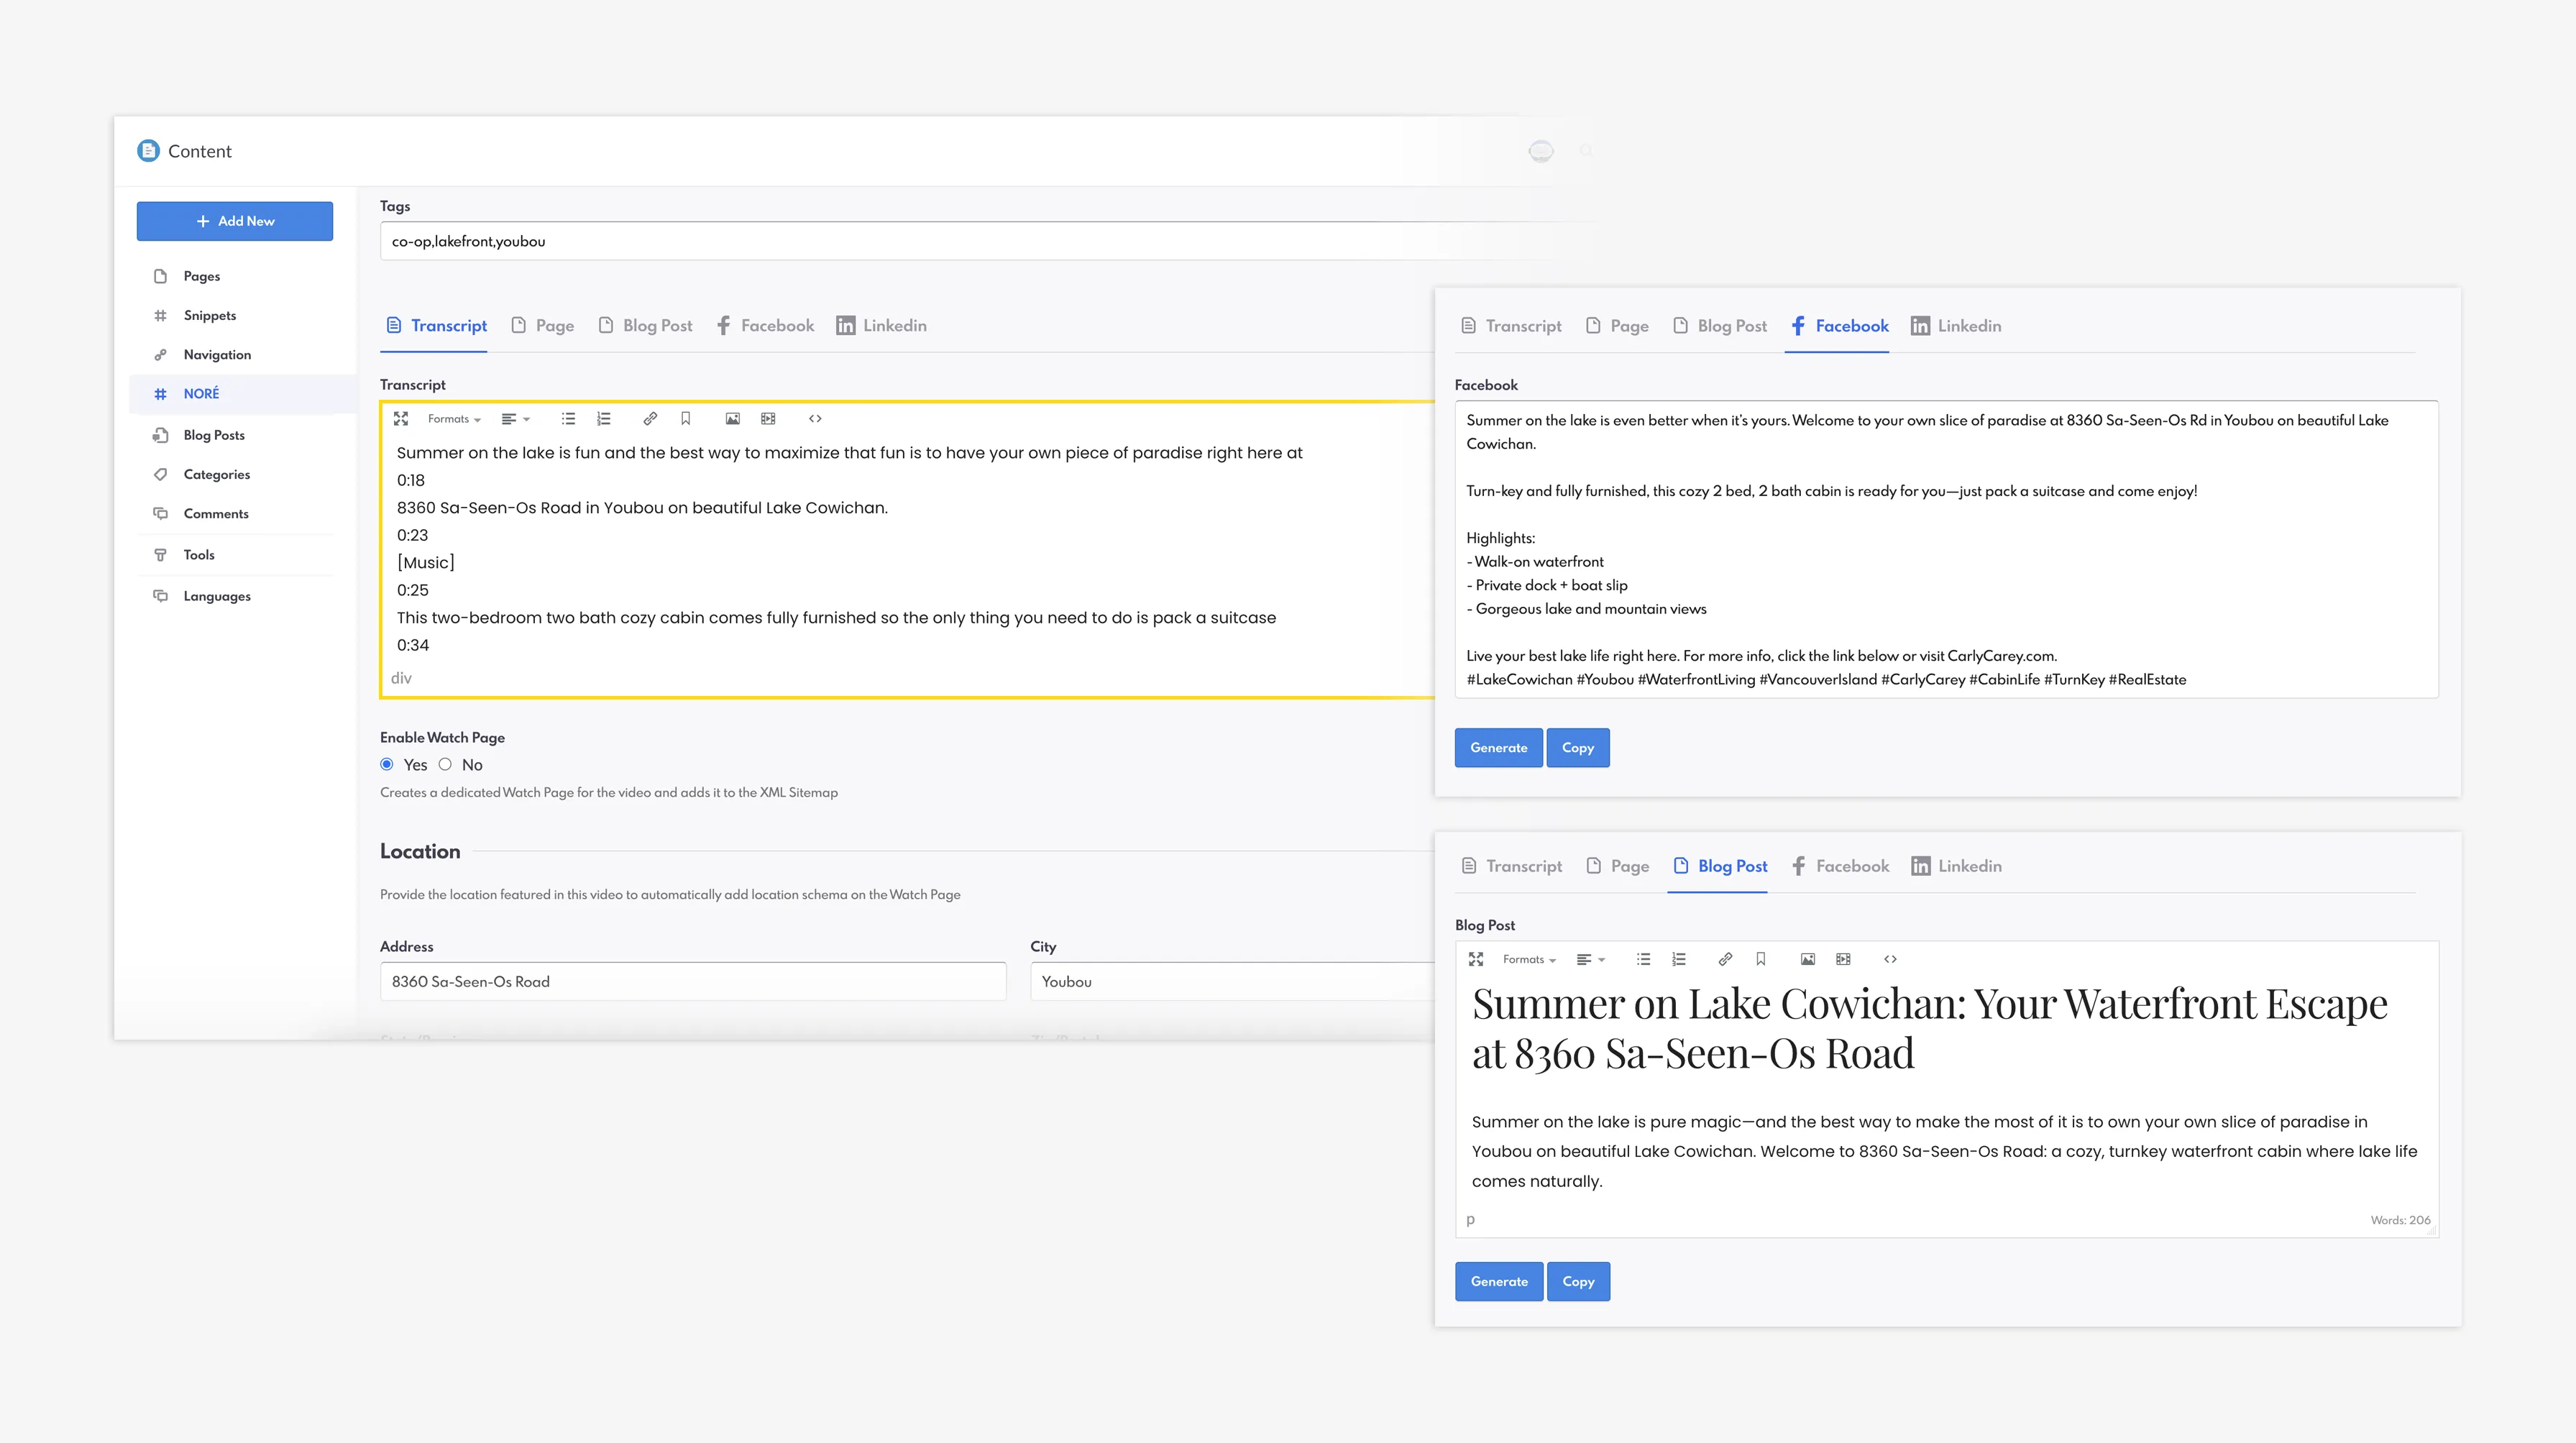Select Blog Post tab in the Facebook panel

pos(1720,326)
